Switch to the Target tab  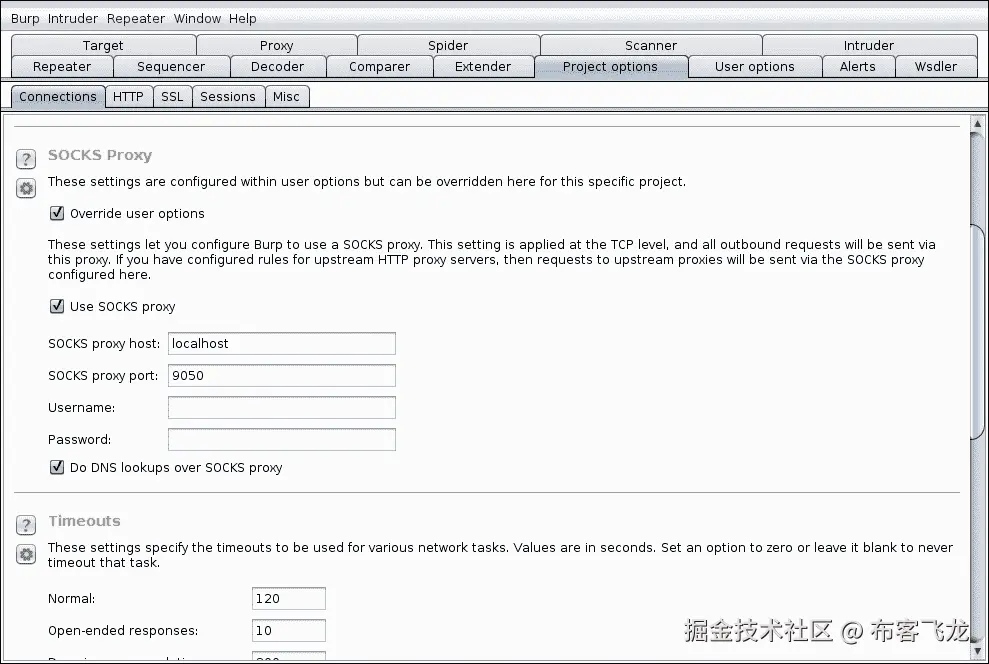pyautogui.click(x=103, y=45)
